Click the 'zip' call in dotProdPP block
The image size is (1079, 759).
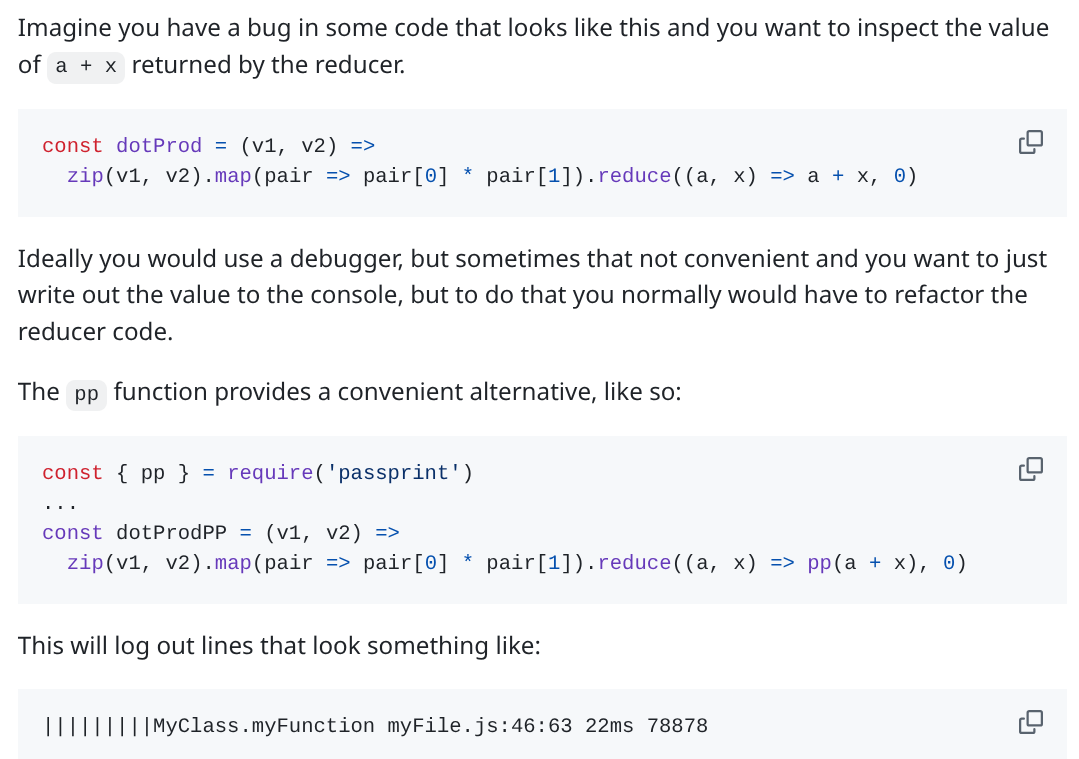(85, 563)
